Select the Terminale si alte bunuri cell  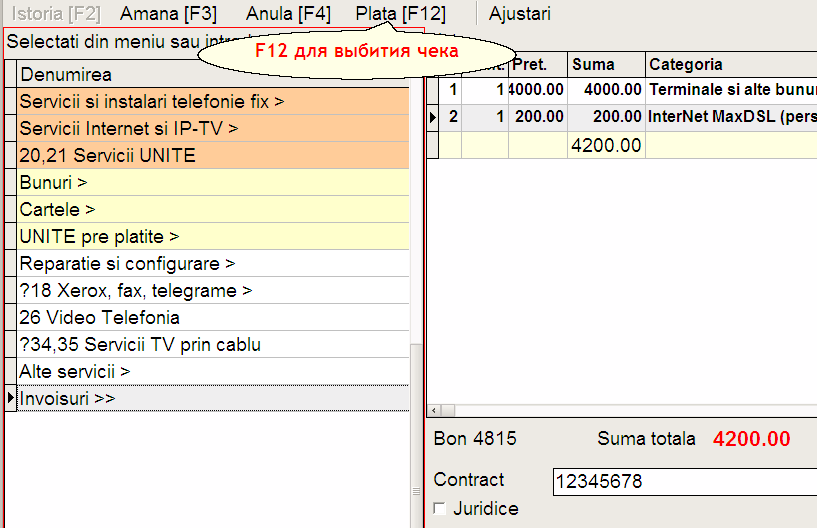click(x=732, y=90)
